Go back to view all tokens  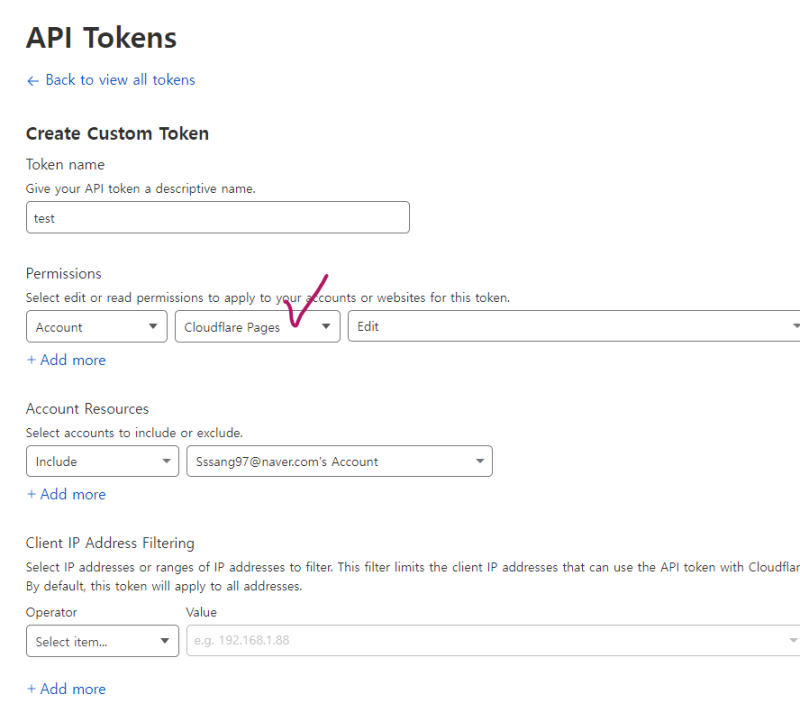[x=120, y=80]
